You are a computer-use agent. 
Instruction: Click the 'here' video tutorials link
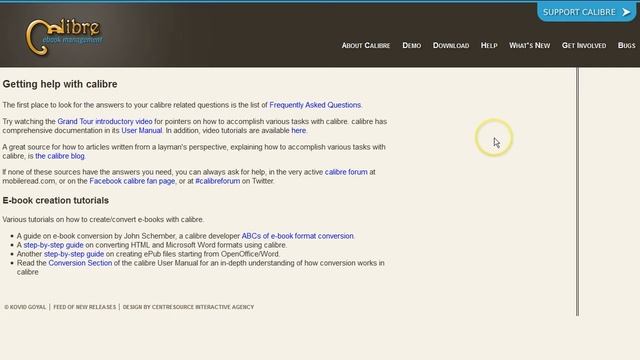point(298,130)
